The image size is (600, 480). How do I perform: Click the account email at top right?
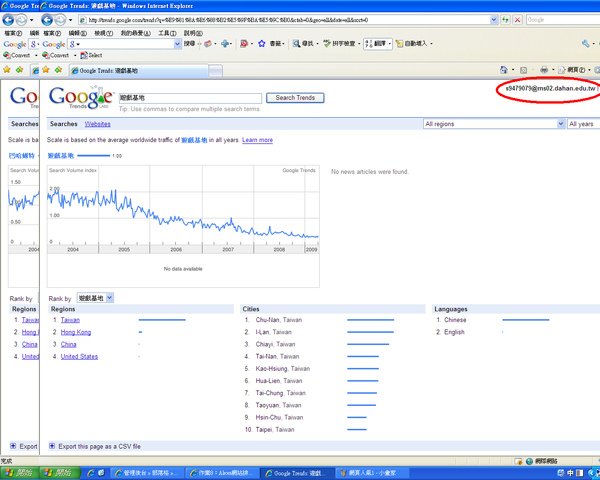click(550, 88)
